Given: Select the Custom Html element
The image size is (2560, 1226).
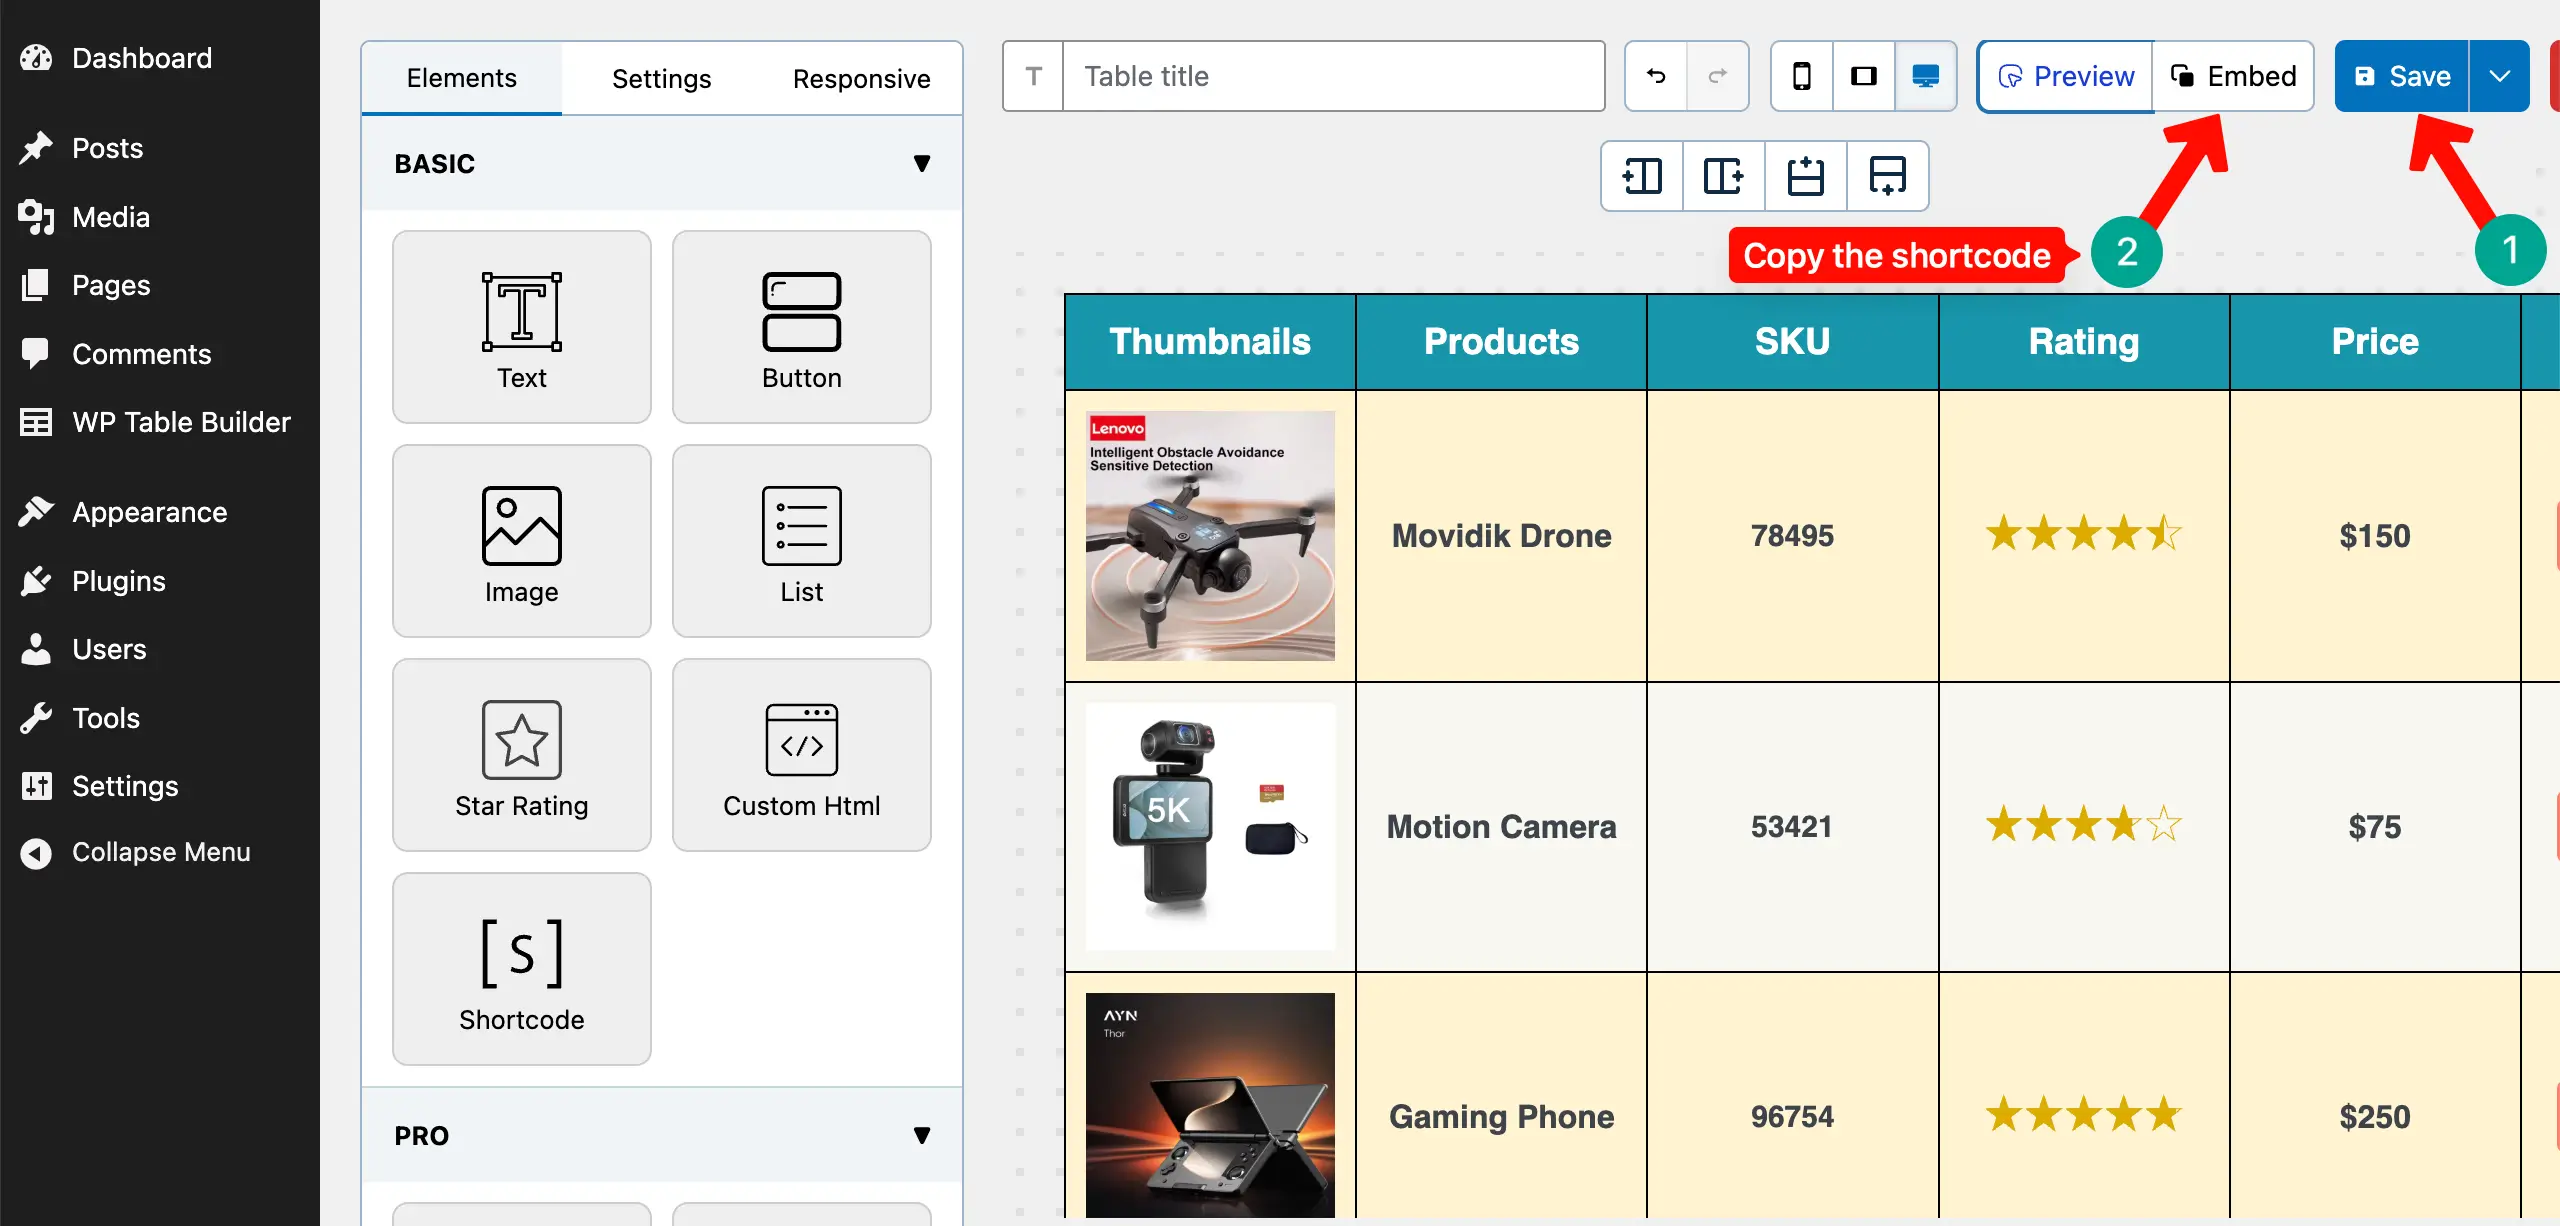Looking at the screenshot, I should [801, 755].
